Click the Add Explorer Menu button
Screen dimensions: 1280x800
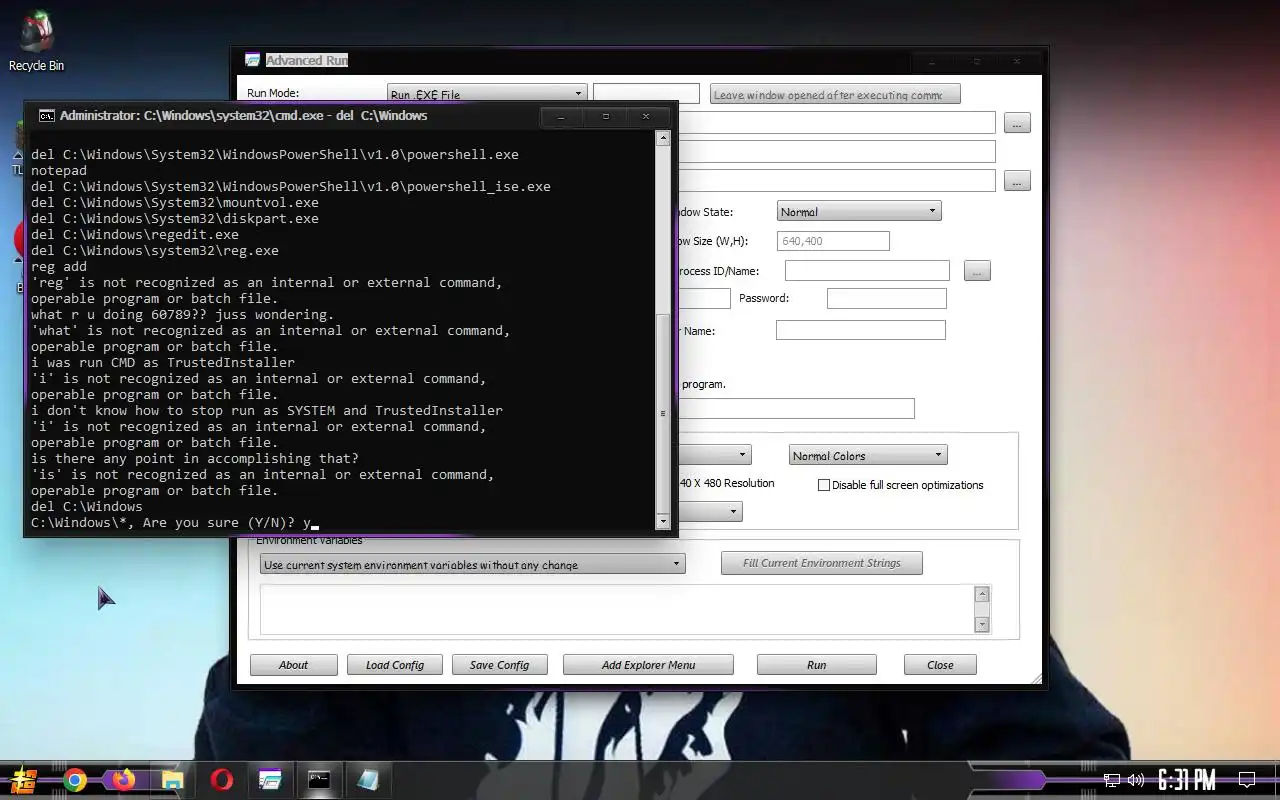point(648,665)
